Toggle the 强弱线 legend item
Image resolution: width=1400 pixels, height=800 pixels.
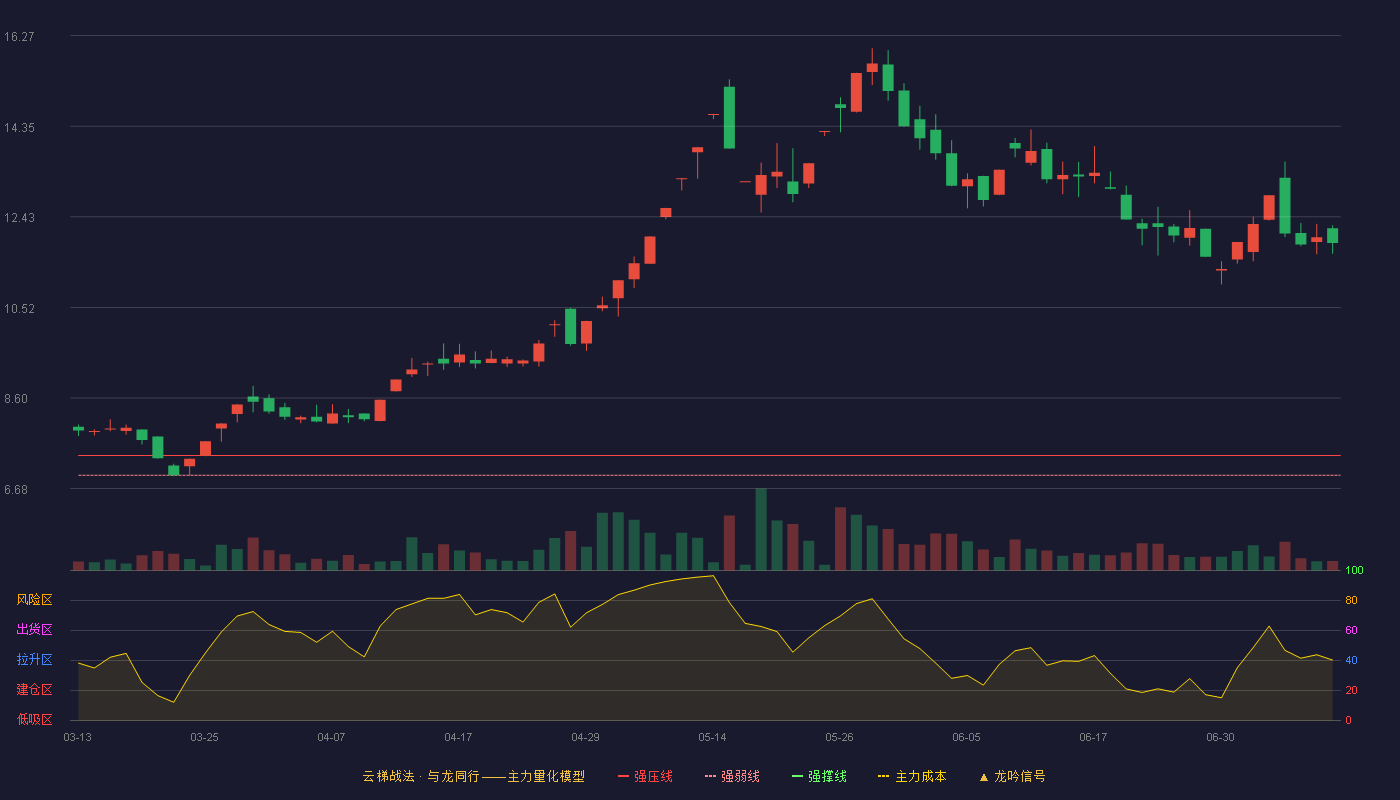(x=732, y=776)
